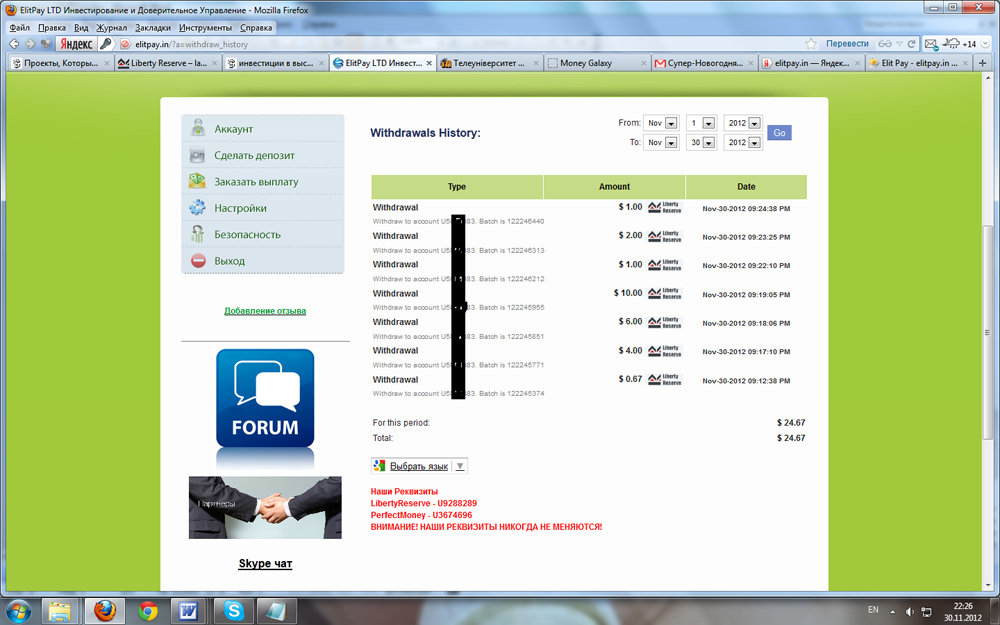
Task: Click the money icon beside Заказать выплату
Action: (198, 182)
